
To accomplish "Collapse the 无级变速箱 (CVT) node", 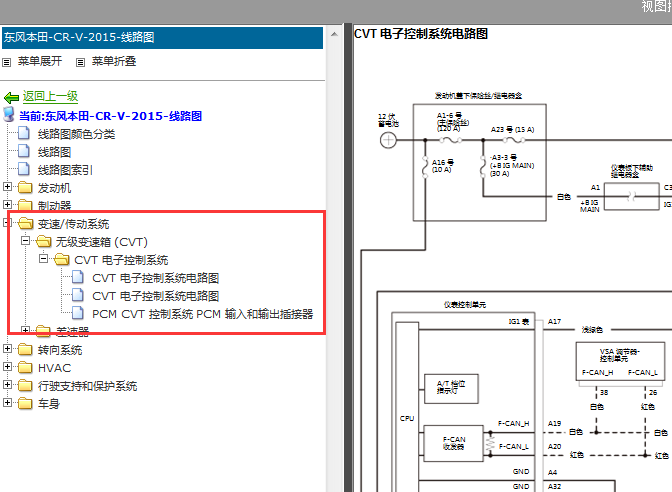I will point(25,240).
